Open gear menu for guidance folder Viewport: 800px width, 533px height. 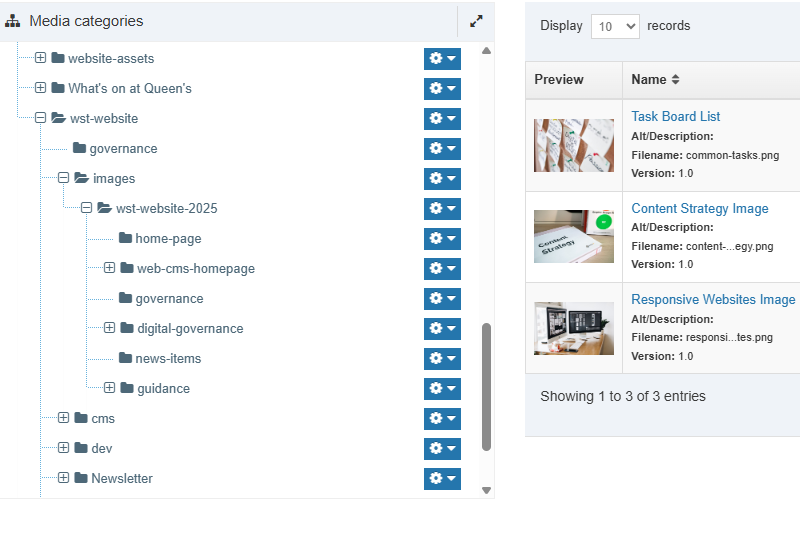point(442,389)
